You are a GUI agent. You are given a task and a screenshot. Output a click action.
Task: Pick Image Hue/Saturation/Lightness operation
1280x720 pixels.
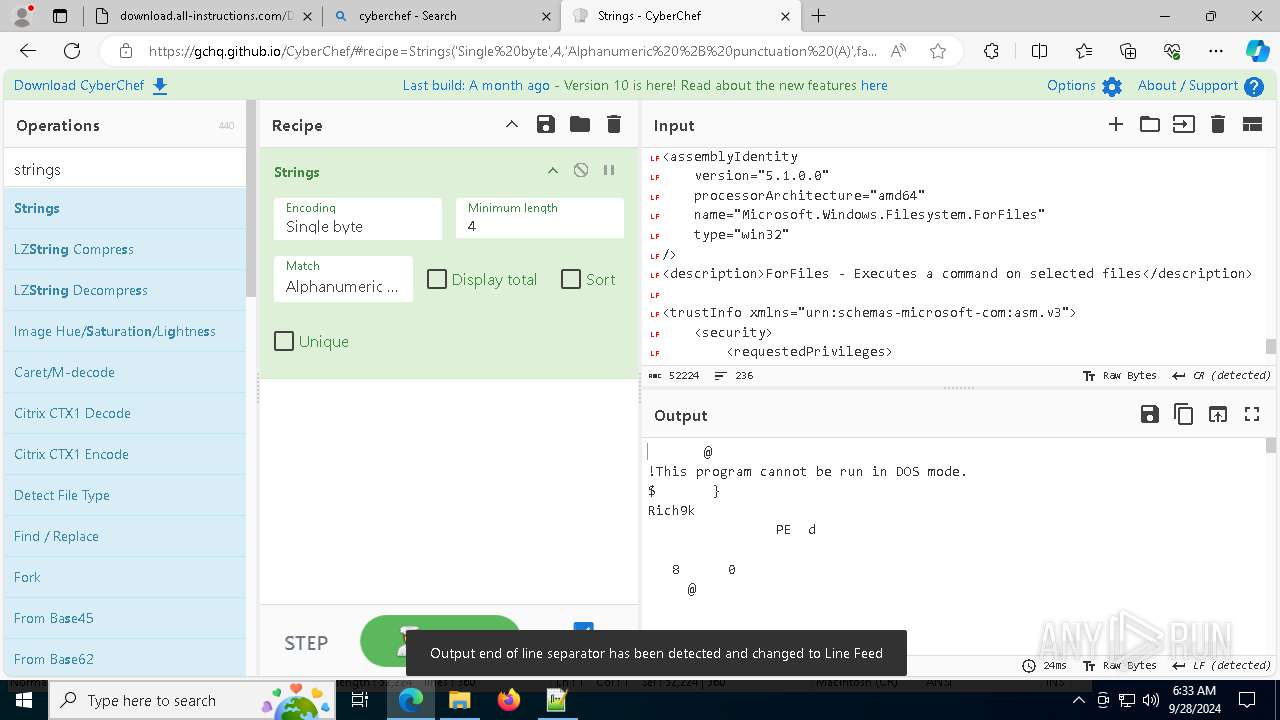pos(125,331)
